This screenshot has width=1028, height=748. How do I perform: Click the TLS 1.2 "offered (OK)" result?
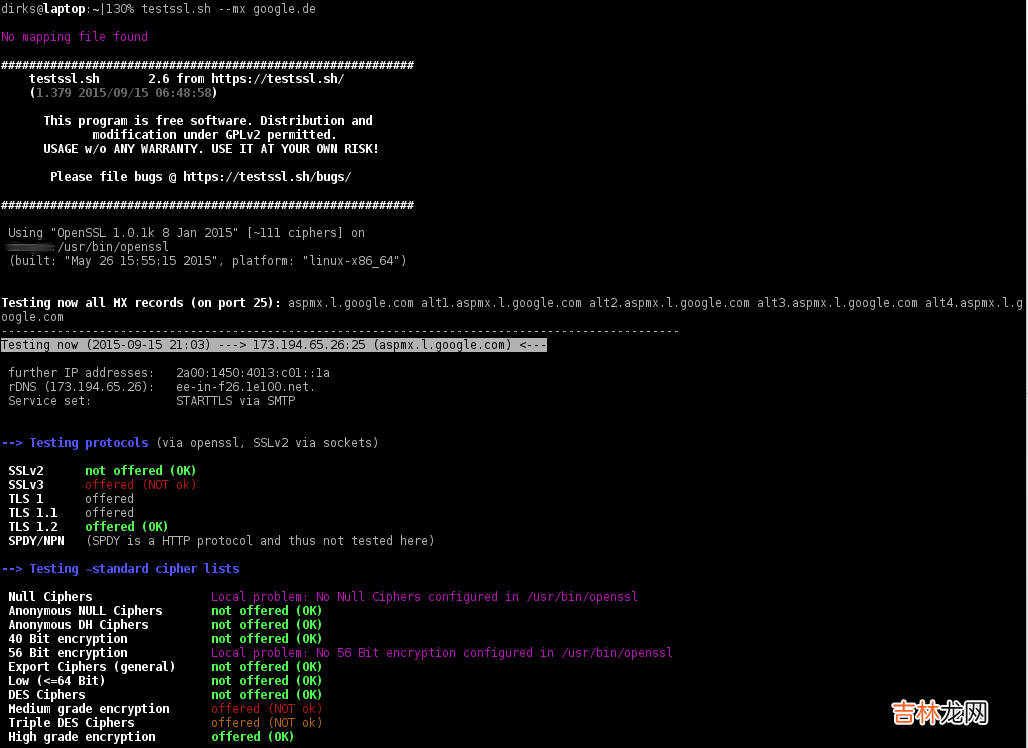pos(126,527)
